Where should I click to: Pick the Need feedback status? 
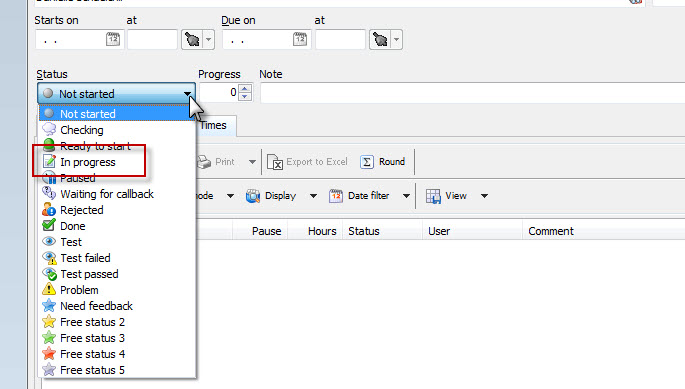pos(117,306)
